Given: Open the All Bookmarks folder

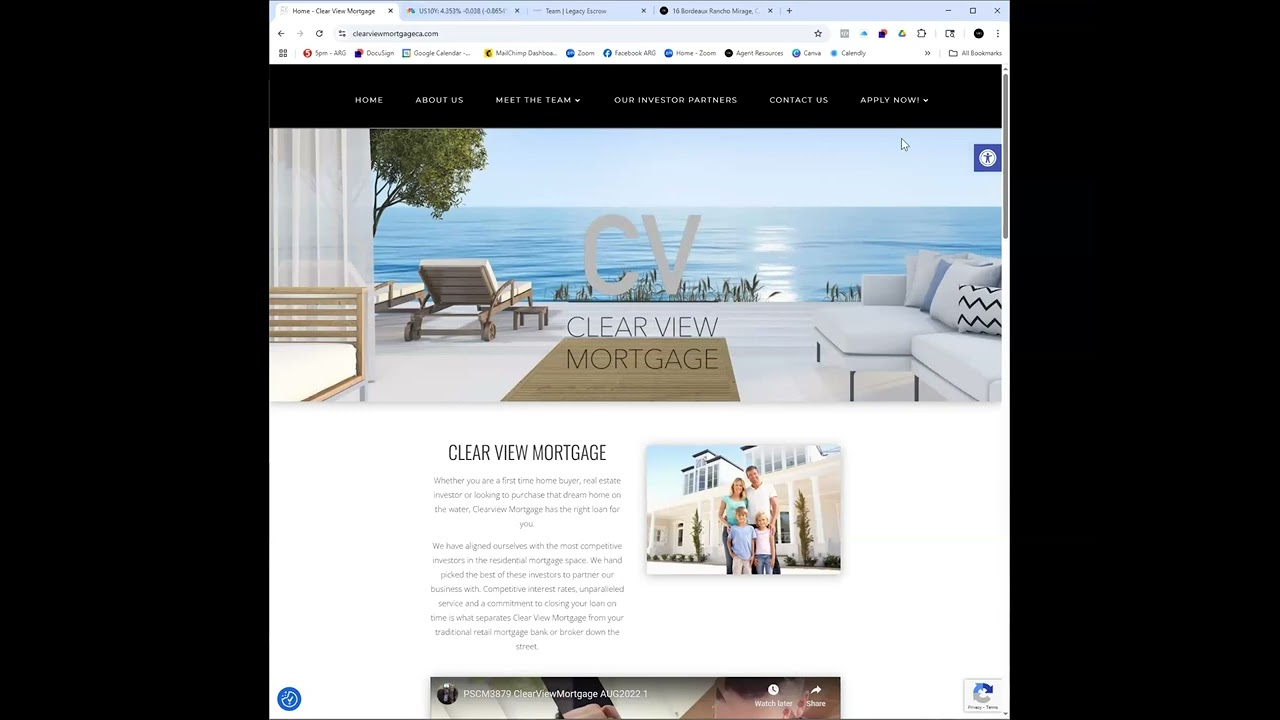Looking at the screenshot, I should 975,53.
